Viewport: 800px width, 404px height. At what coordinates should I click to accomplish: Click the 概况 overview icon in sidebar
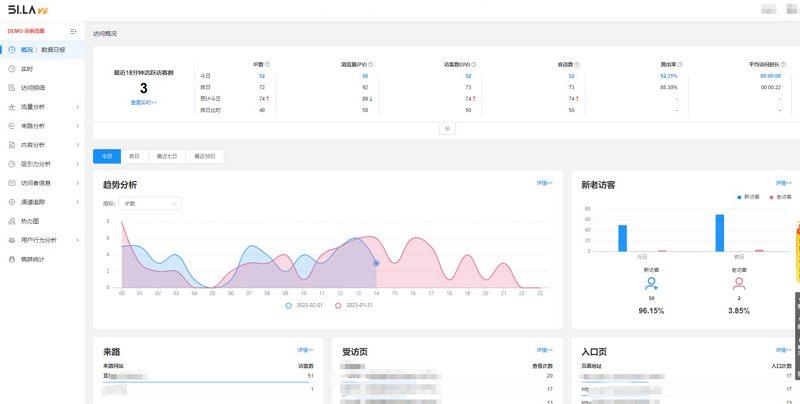12,49
